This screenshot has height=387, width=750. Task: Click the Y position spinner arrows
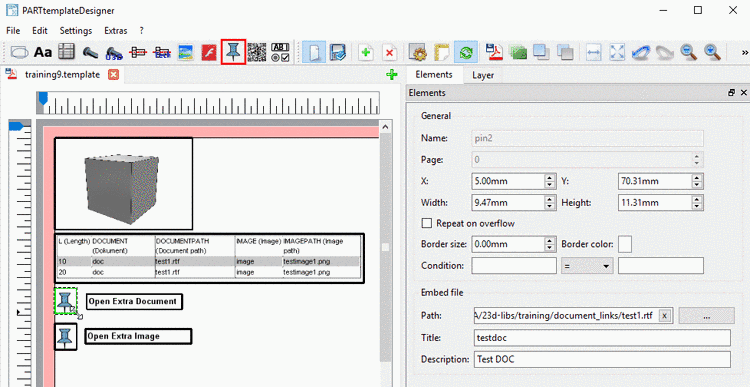(x=697, y=181)
